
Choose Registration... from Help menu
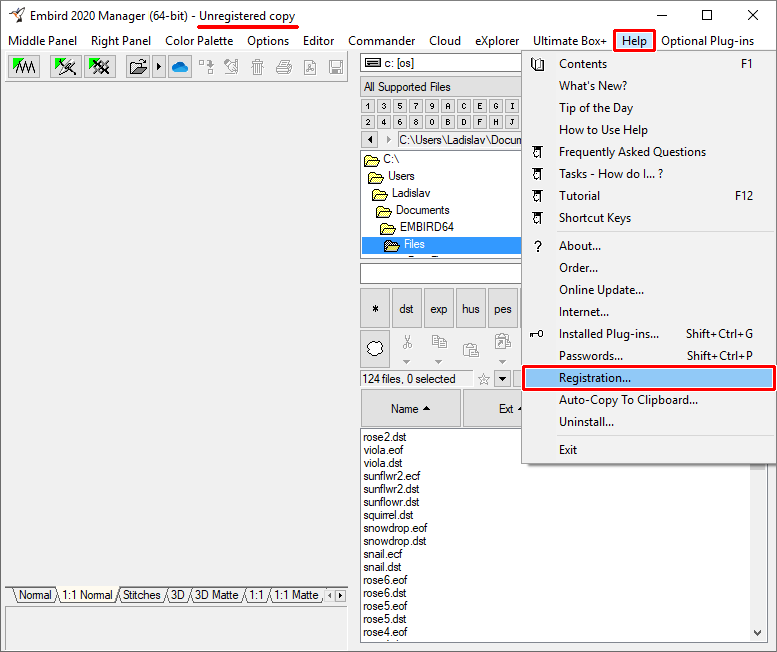click(649, 378)
